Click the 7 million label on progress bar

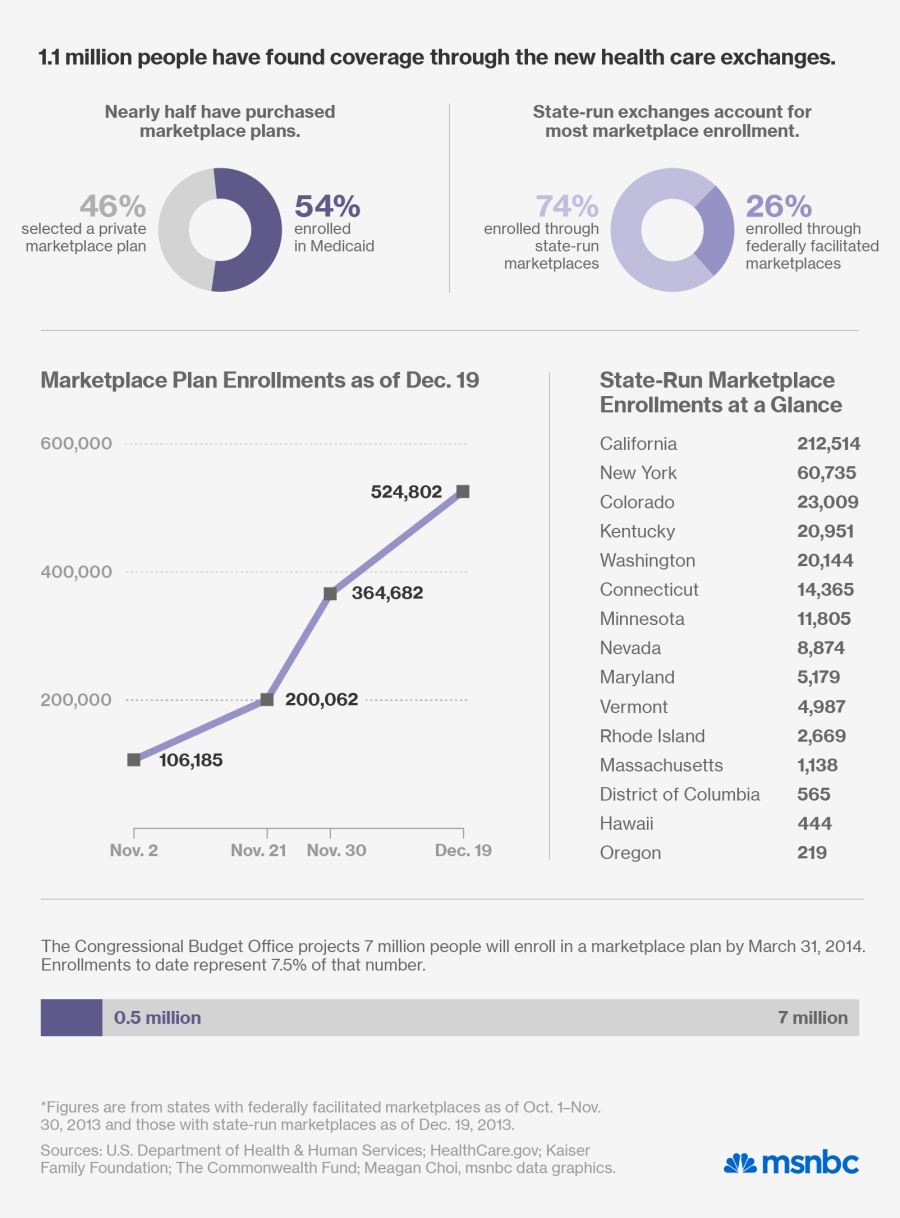click(x=812, y=1018)
